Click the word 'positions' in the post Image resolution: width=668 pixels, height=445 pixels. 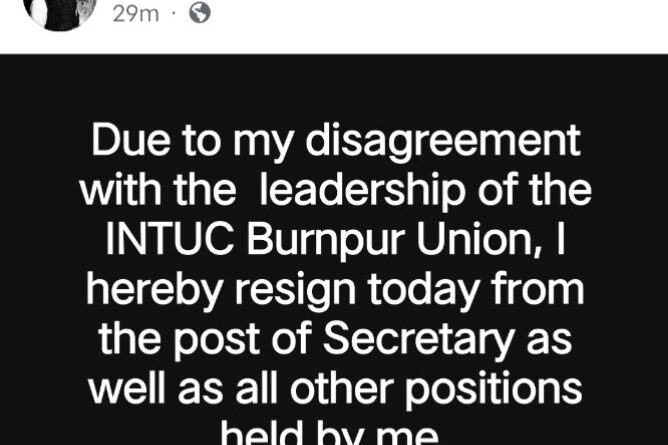coord(493,390)
